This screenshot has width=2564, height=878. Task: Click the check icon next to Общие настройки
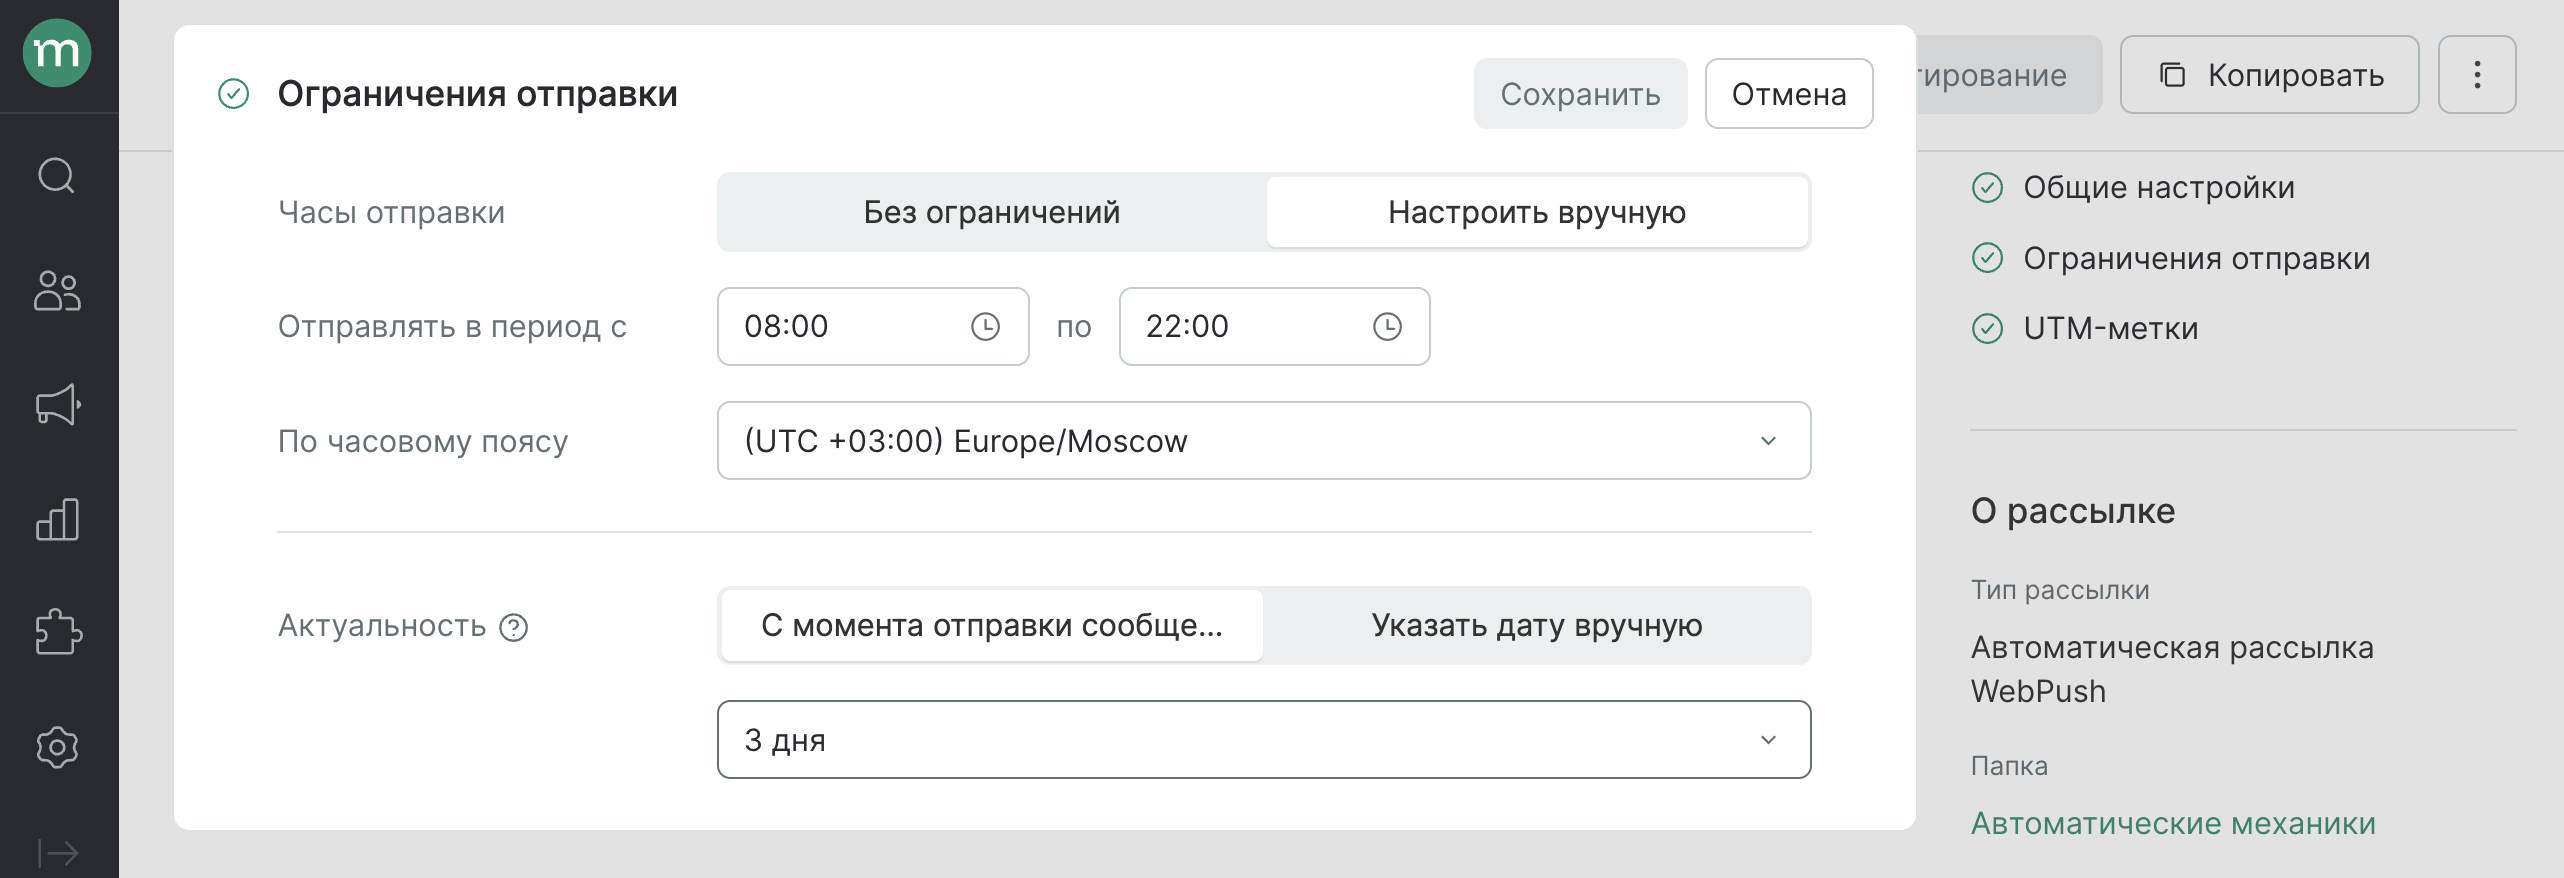(1987, 188)
